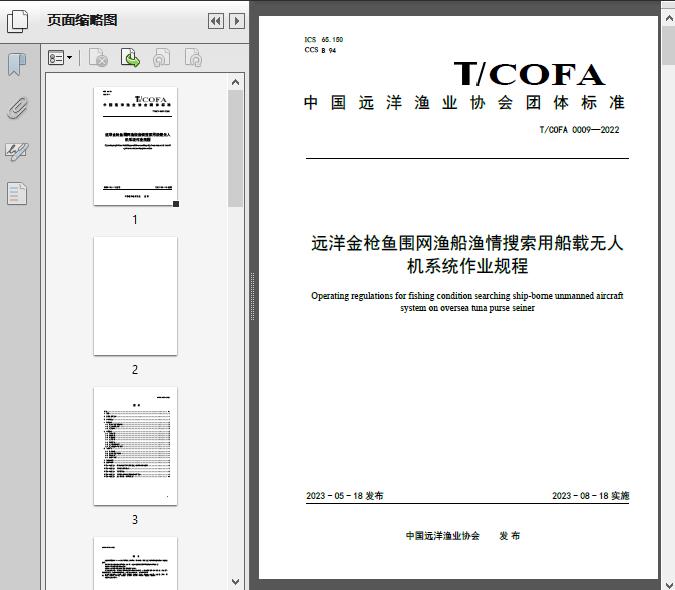Image resolution: width=675 pixels, height=590 pixels.
Task: Rotate page clockwise icon
Action: (x=193, y=58)
